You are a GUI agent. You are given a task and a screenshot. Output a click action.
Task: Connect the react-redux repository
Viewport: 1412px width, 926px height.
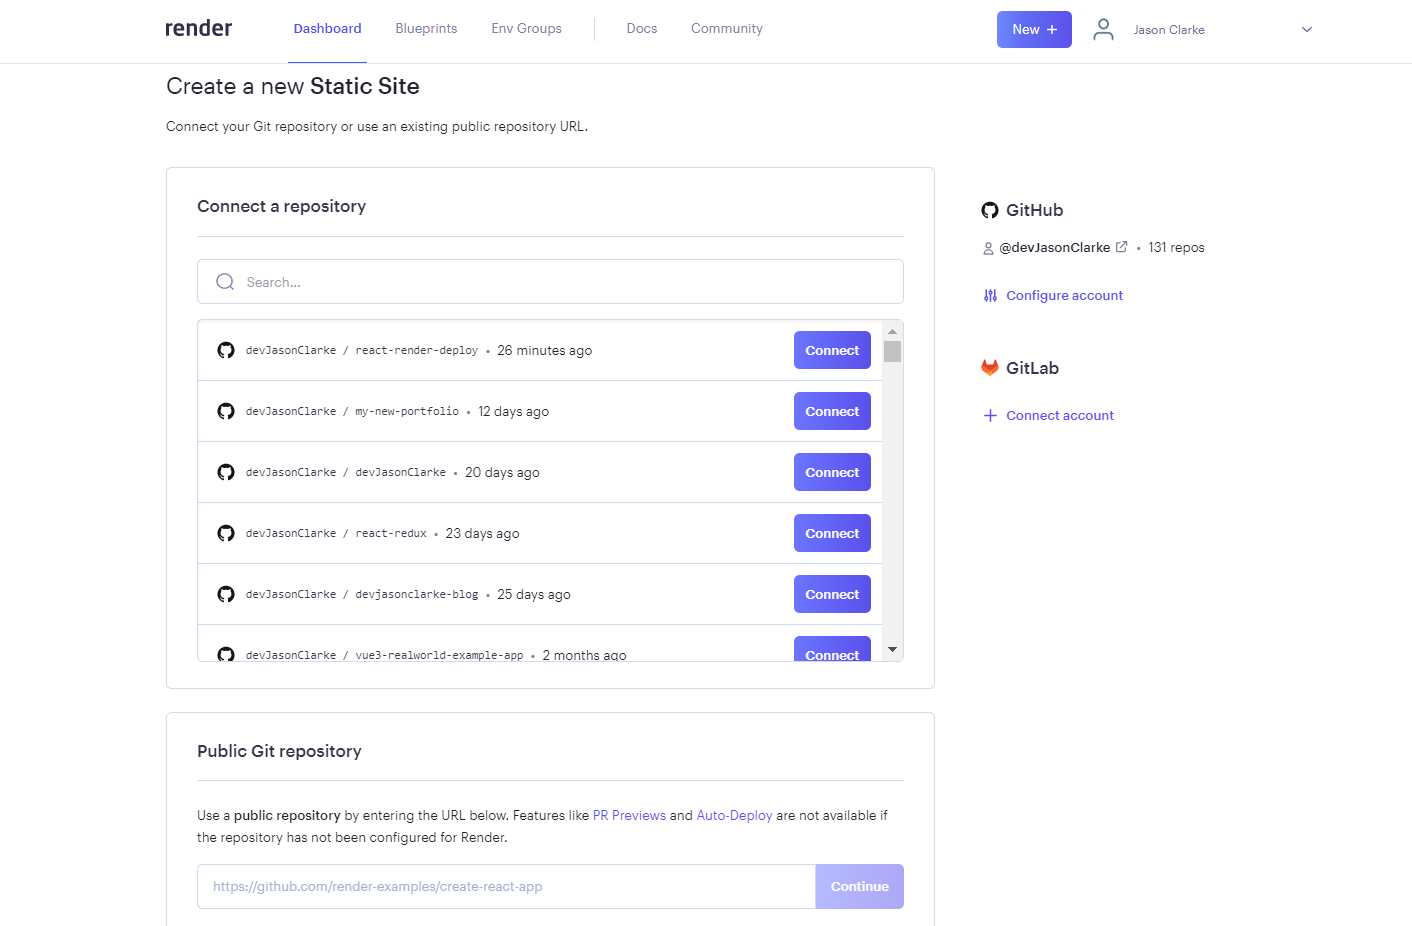tap(832, 533)
